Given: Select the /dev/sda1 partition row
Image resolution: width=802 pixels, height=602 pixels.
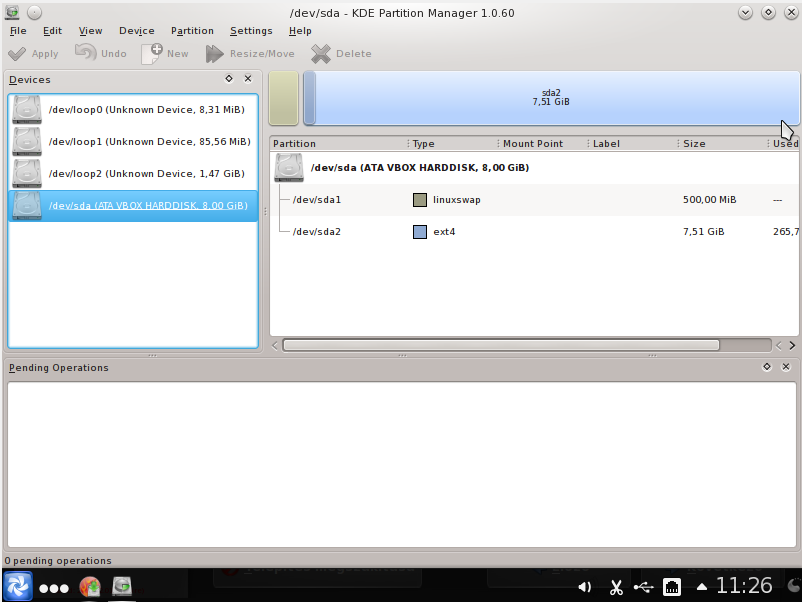Looking at the screenshot, I should 534,199.
